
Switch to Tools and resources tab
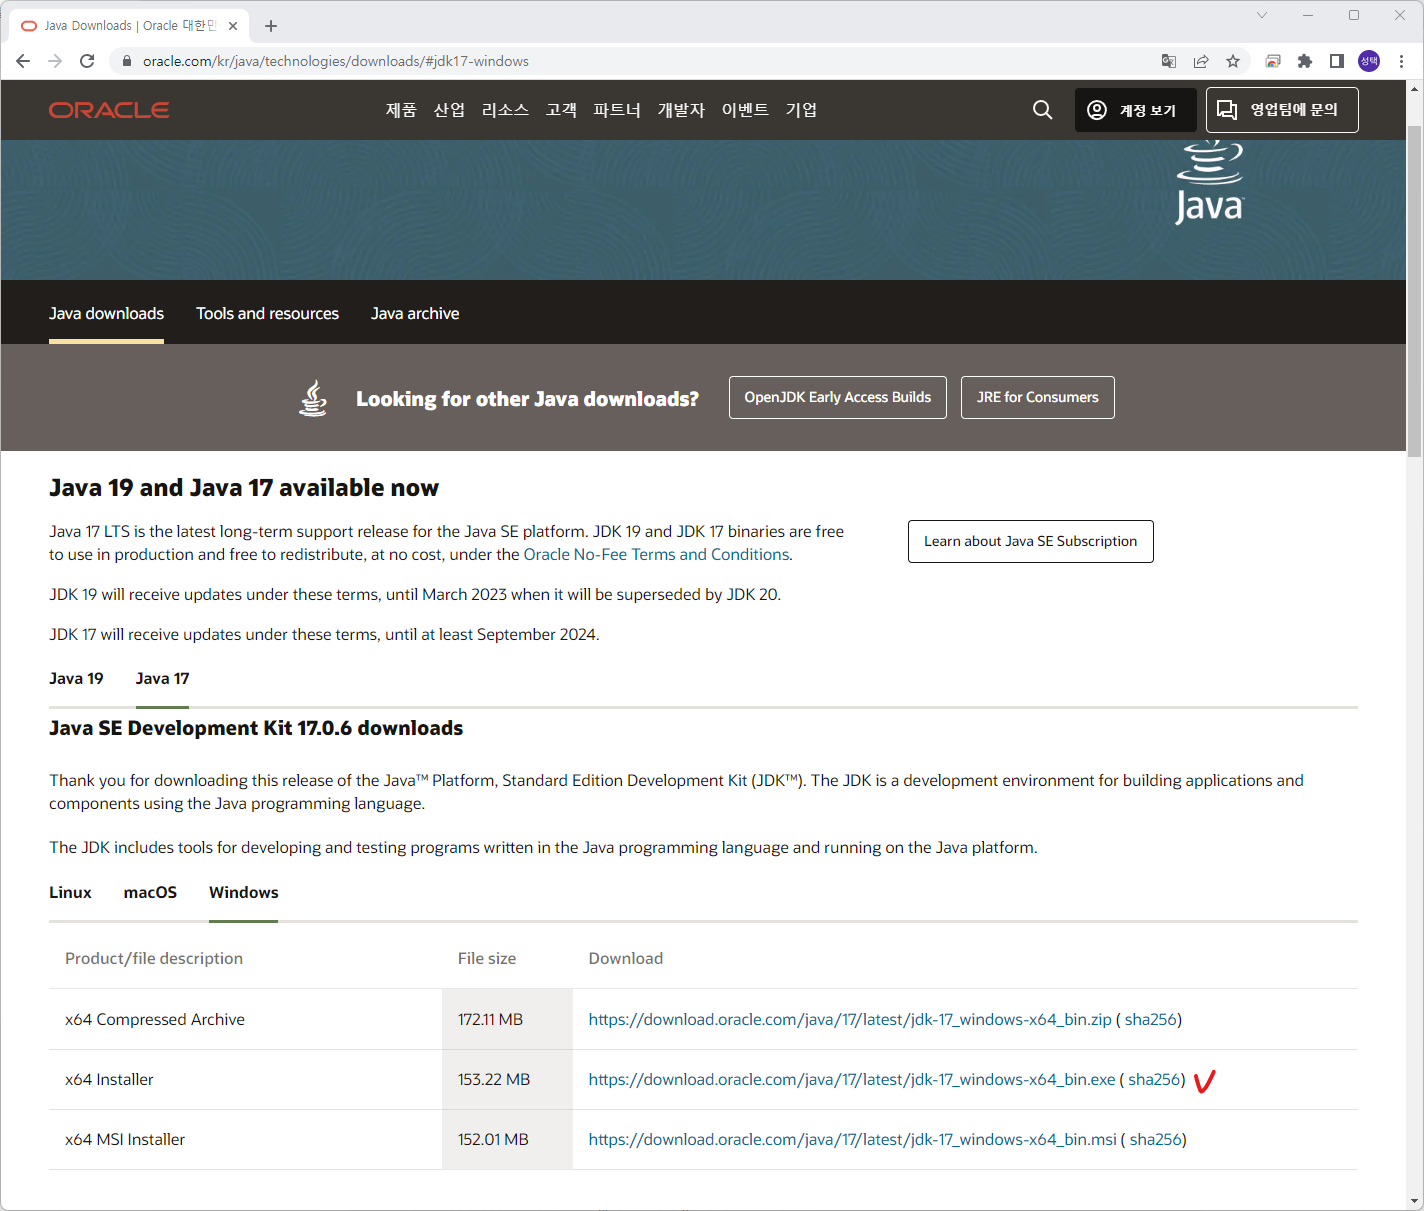coord(267,313)
